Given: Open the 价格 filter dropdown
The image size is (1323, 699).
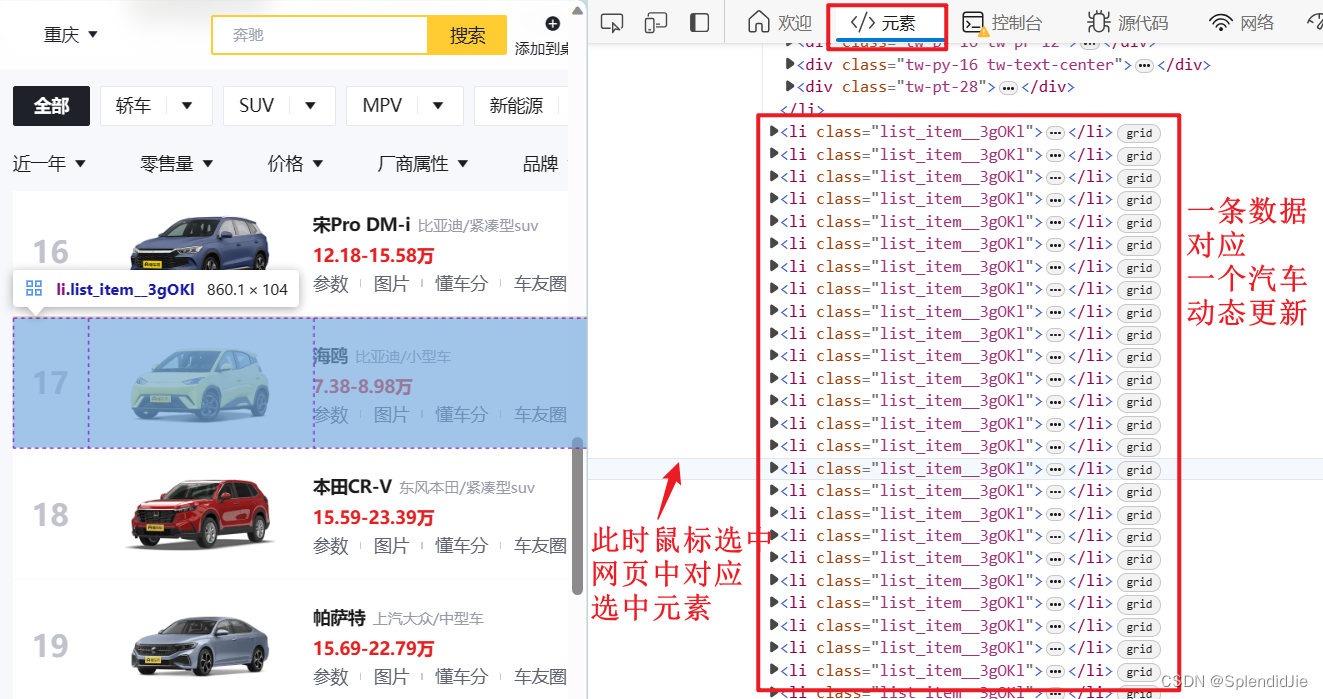Looking at the screenshot, I should pyautogui.click(x=295, y=163).
